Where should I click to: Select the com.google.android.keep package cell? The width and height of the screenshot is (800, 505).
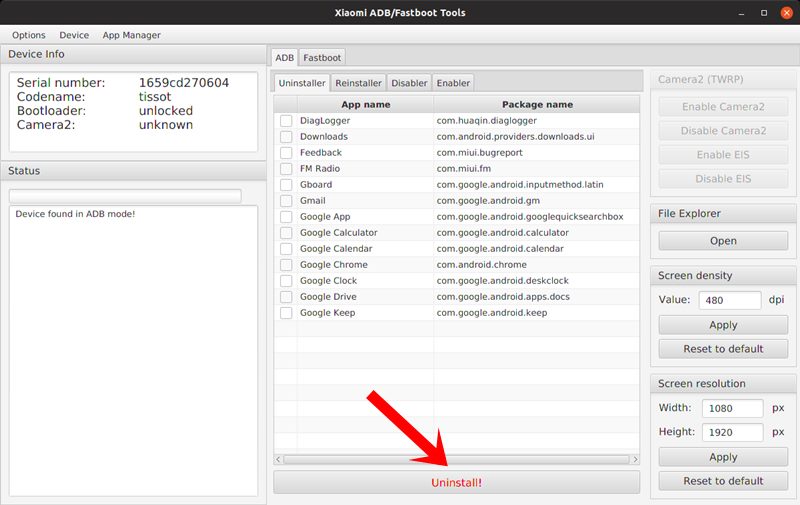click(x=536, y=313)
